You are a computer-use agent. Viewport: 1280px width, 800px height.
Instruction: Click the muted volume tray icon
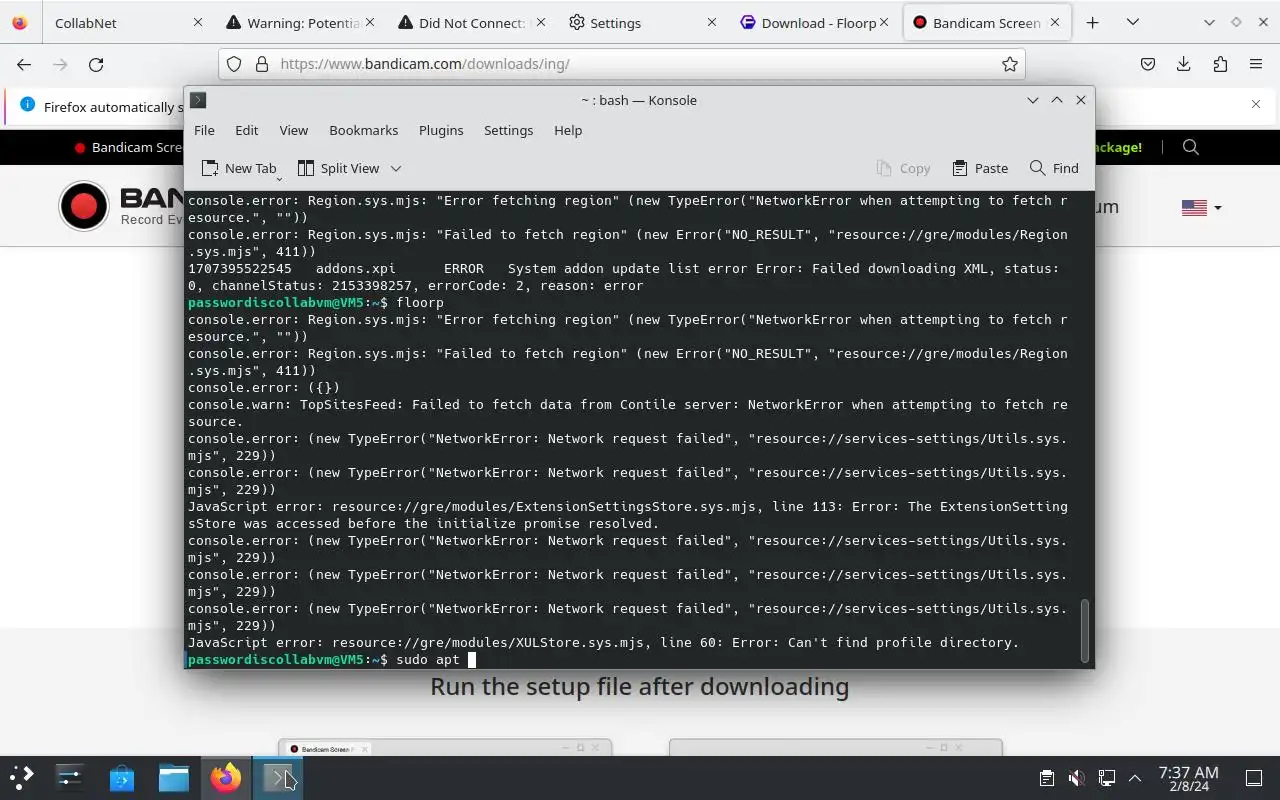click(x=1076, y=778)
